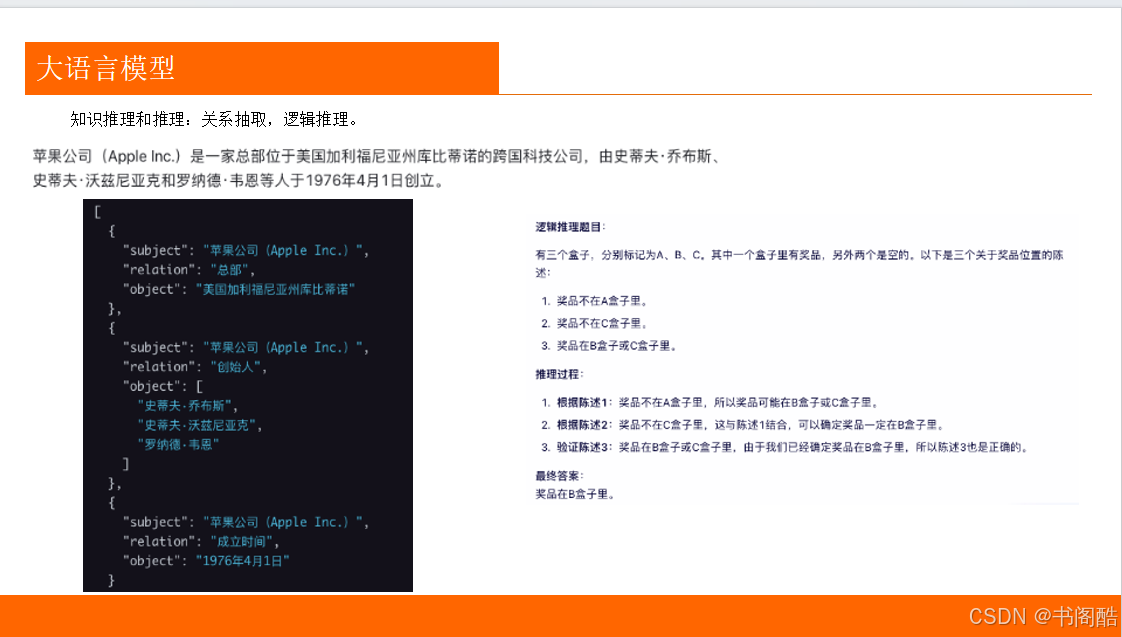Click the final answer 奖品在B盒子里。
The height and width of the screenshot is (637, 1122).
575,494
